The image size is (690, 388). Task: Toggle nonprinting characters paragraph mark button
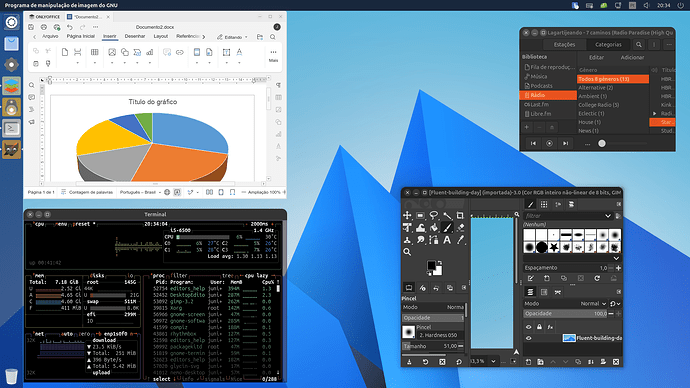click(279, 85)
